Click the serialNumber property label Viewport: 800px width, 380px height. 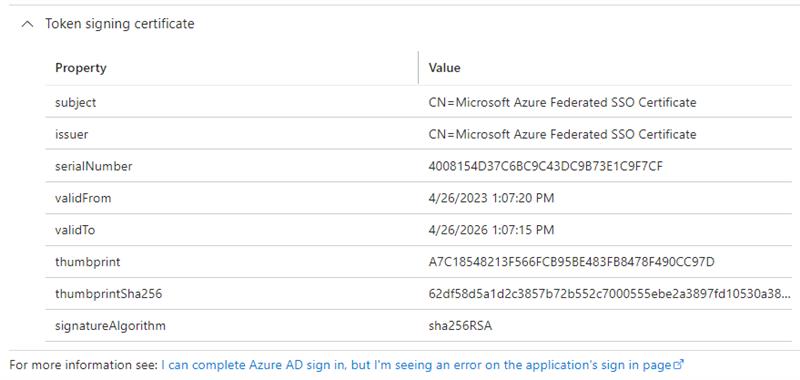[93, 166]
